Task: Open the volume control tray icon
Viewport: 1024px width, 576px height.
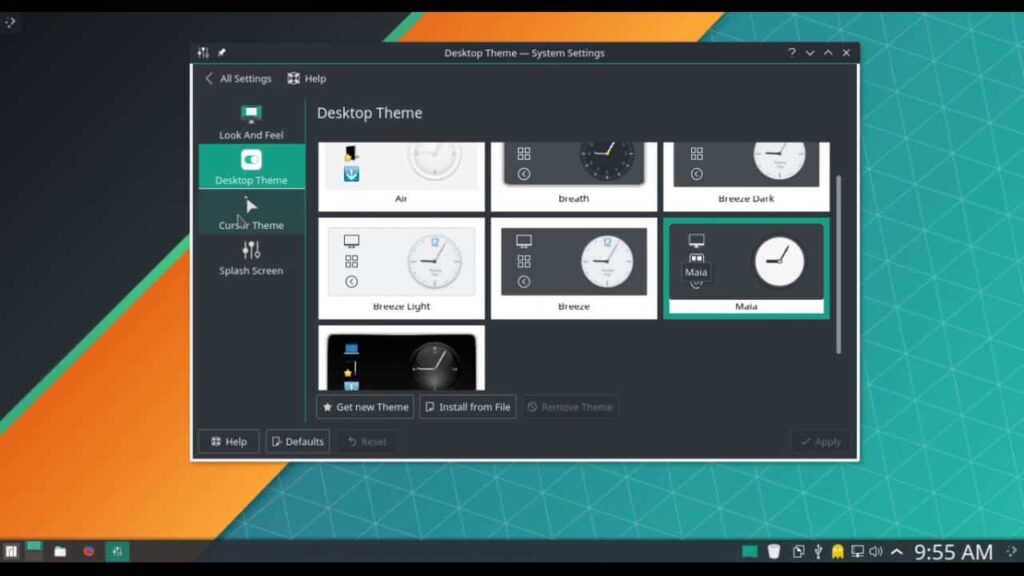Action: [876, 552]
